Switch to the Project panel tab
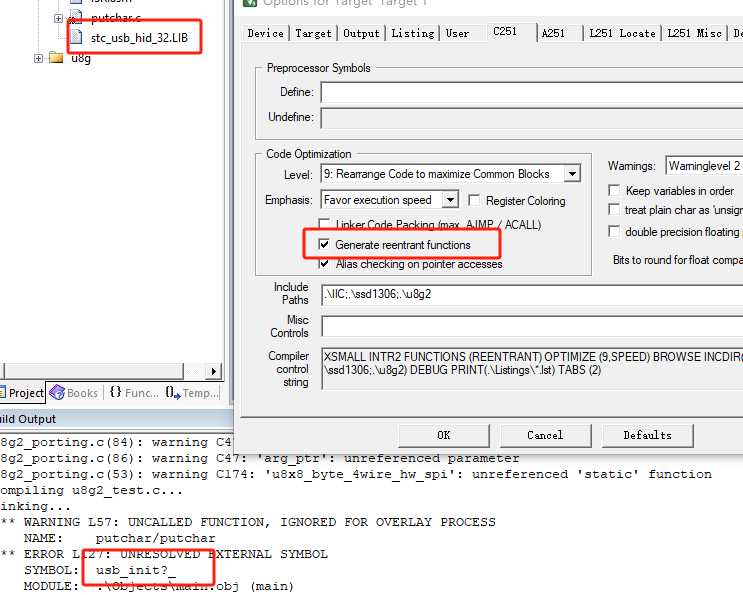Screen dimensions: 743x595 pos(22,393)
